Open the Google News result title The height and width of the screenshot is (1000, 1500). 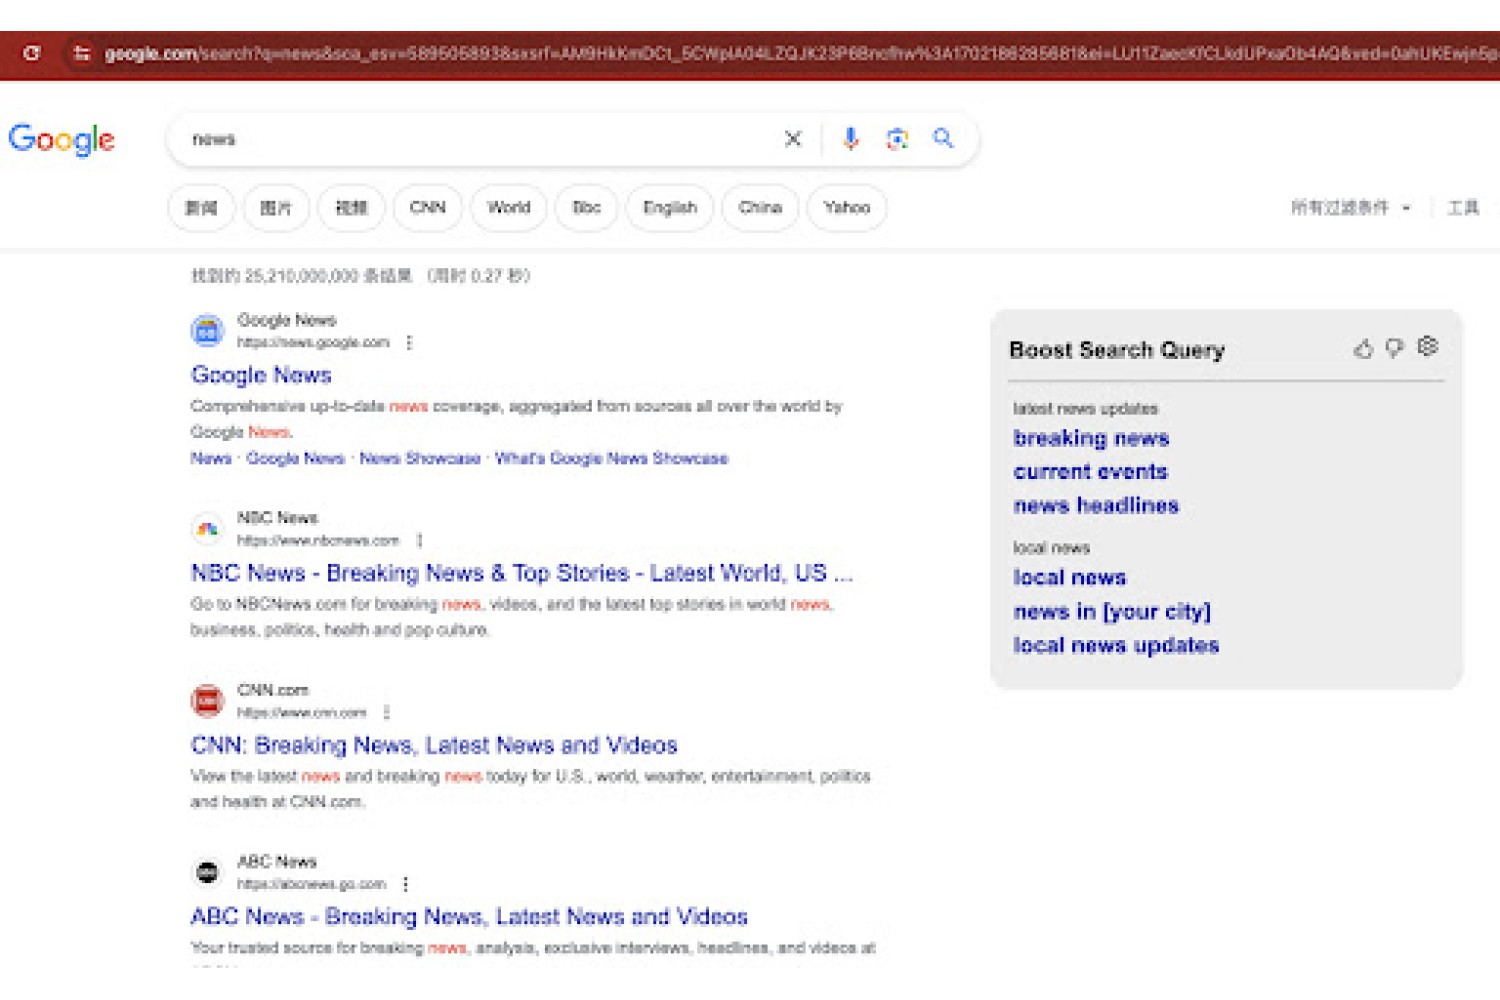261,375
